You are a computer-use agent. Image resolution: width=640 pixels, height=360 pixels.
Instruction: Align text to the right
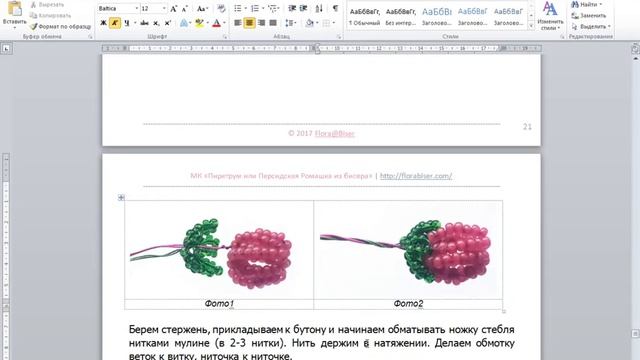coord(261,23)
